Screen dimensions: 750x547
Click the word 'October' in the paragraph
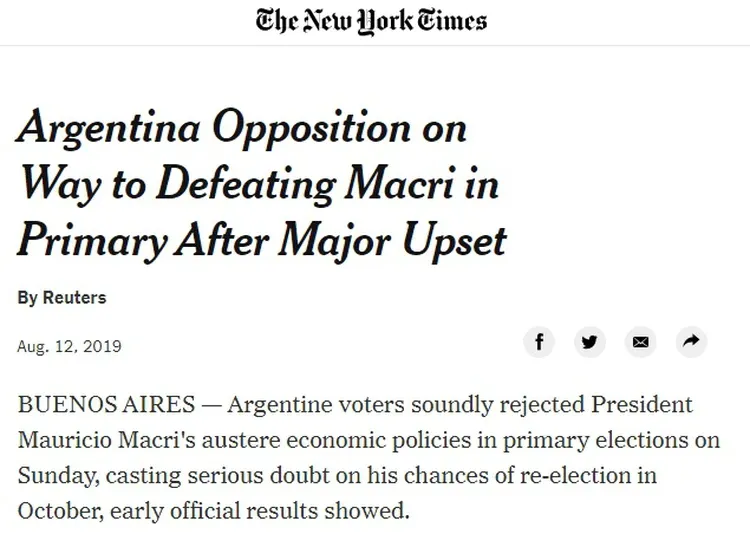[x=60, y=510]
